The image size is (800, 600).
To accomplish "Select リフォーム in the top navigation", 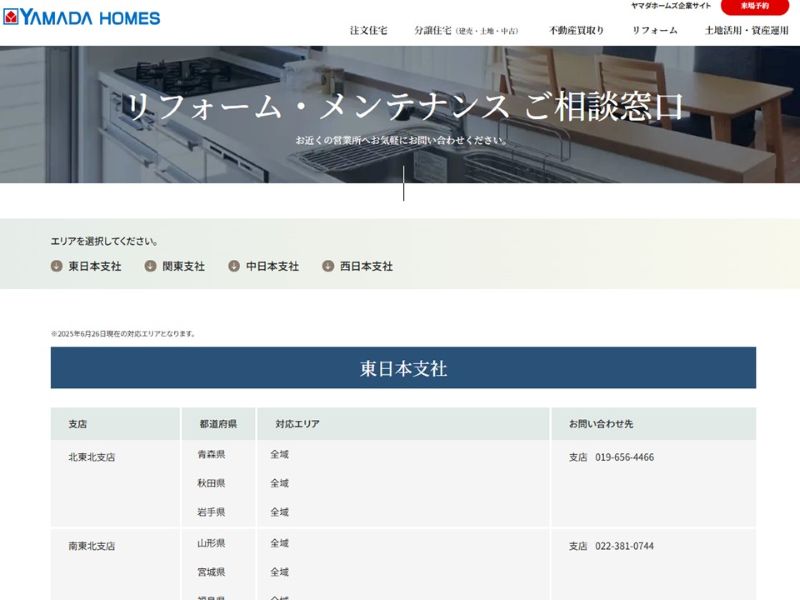I will [654, 30].
